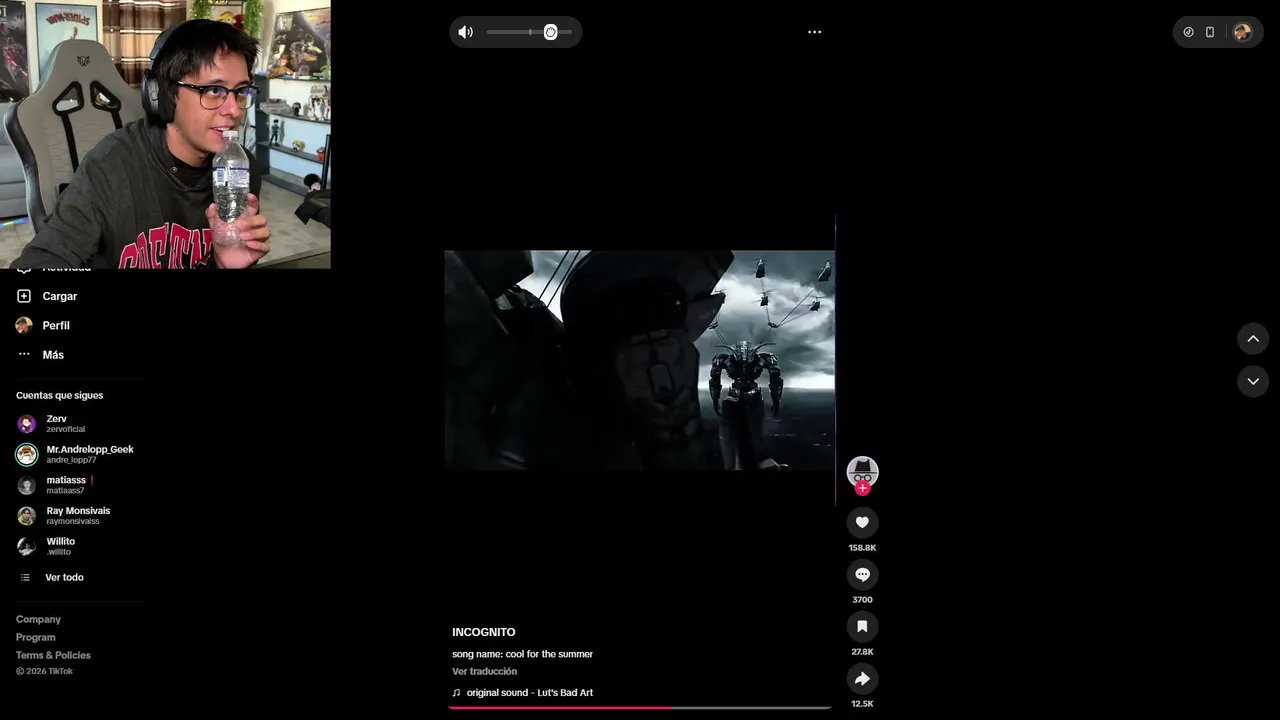This screenshot has width=1280, height=720.
Task: Expand the Terms & Policies footer section
Action: coord(53,655)
